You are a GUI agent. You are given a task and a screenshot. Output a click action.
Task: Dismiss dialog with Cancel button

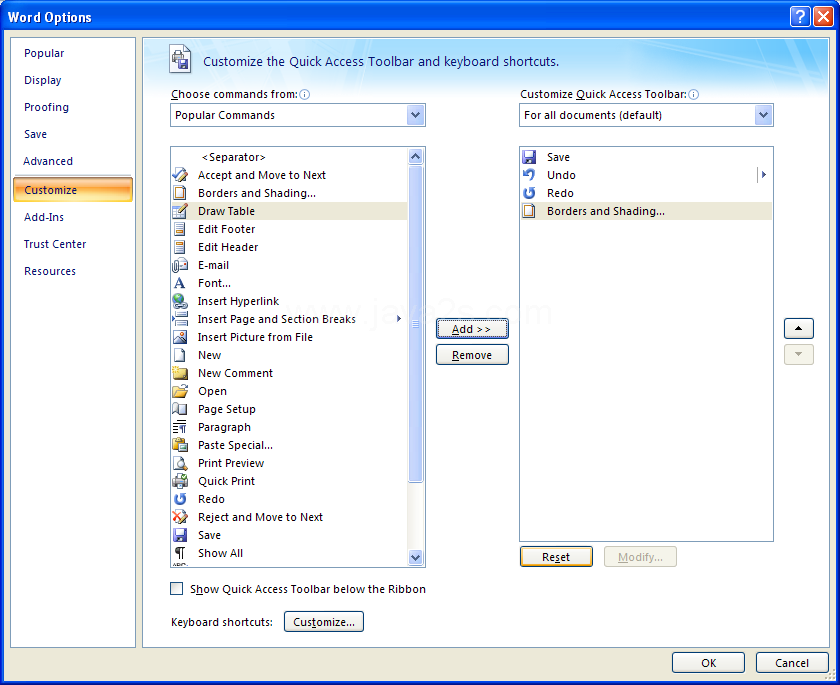pos(792,663)
